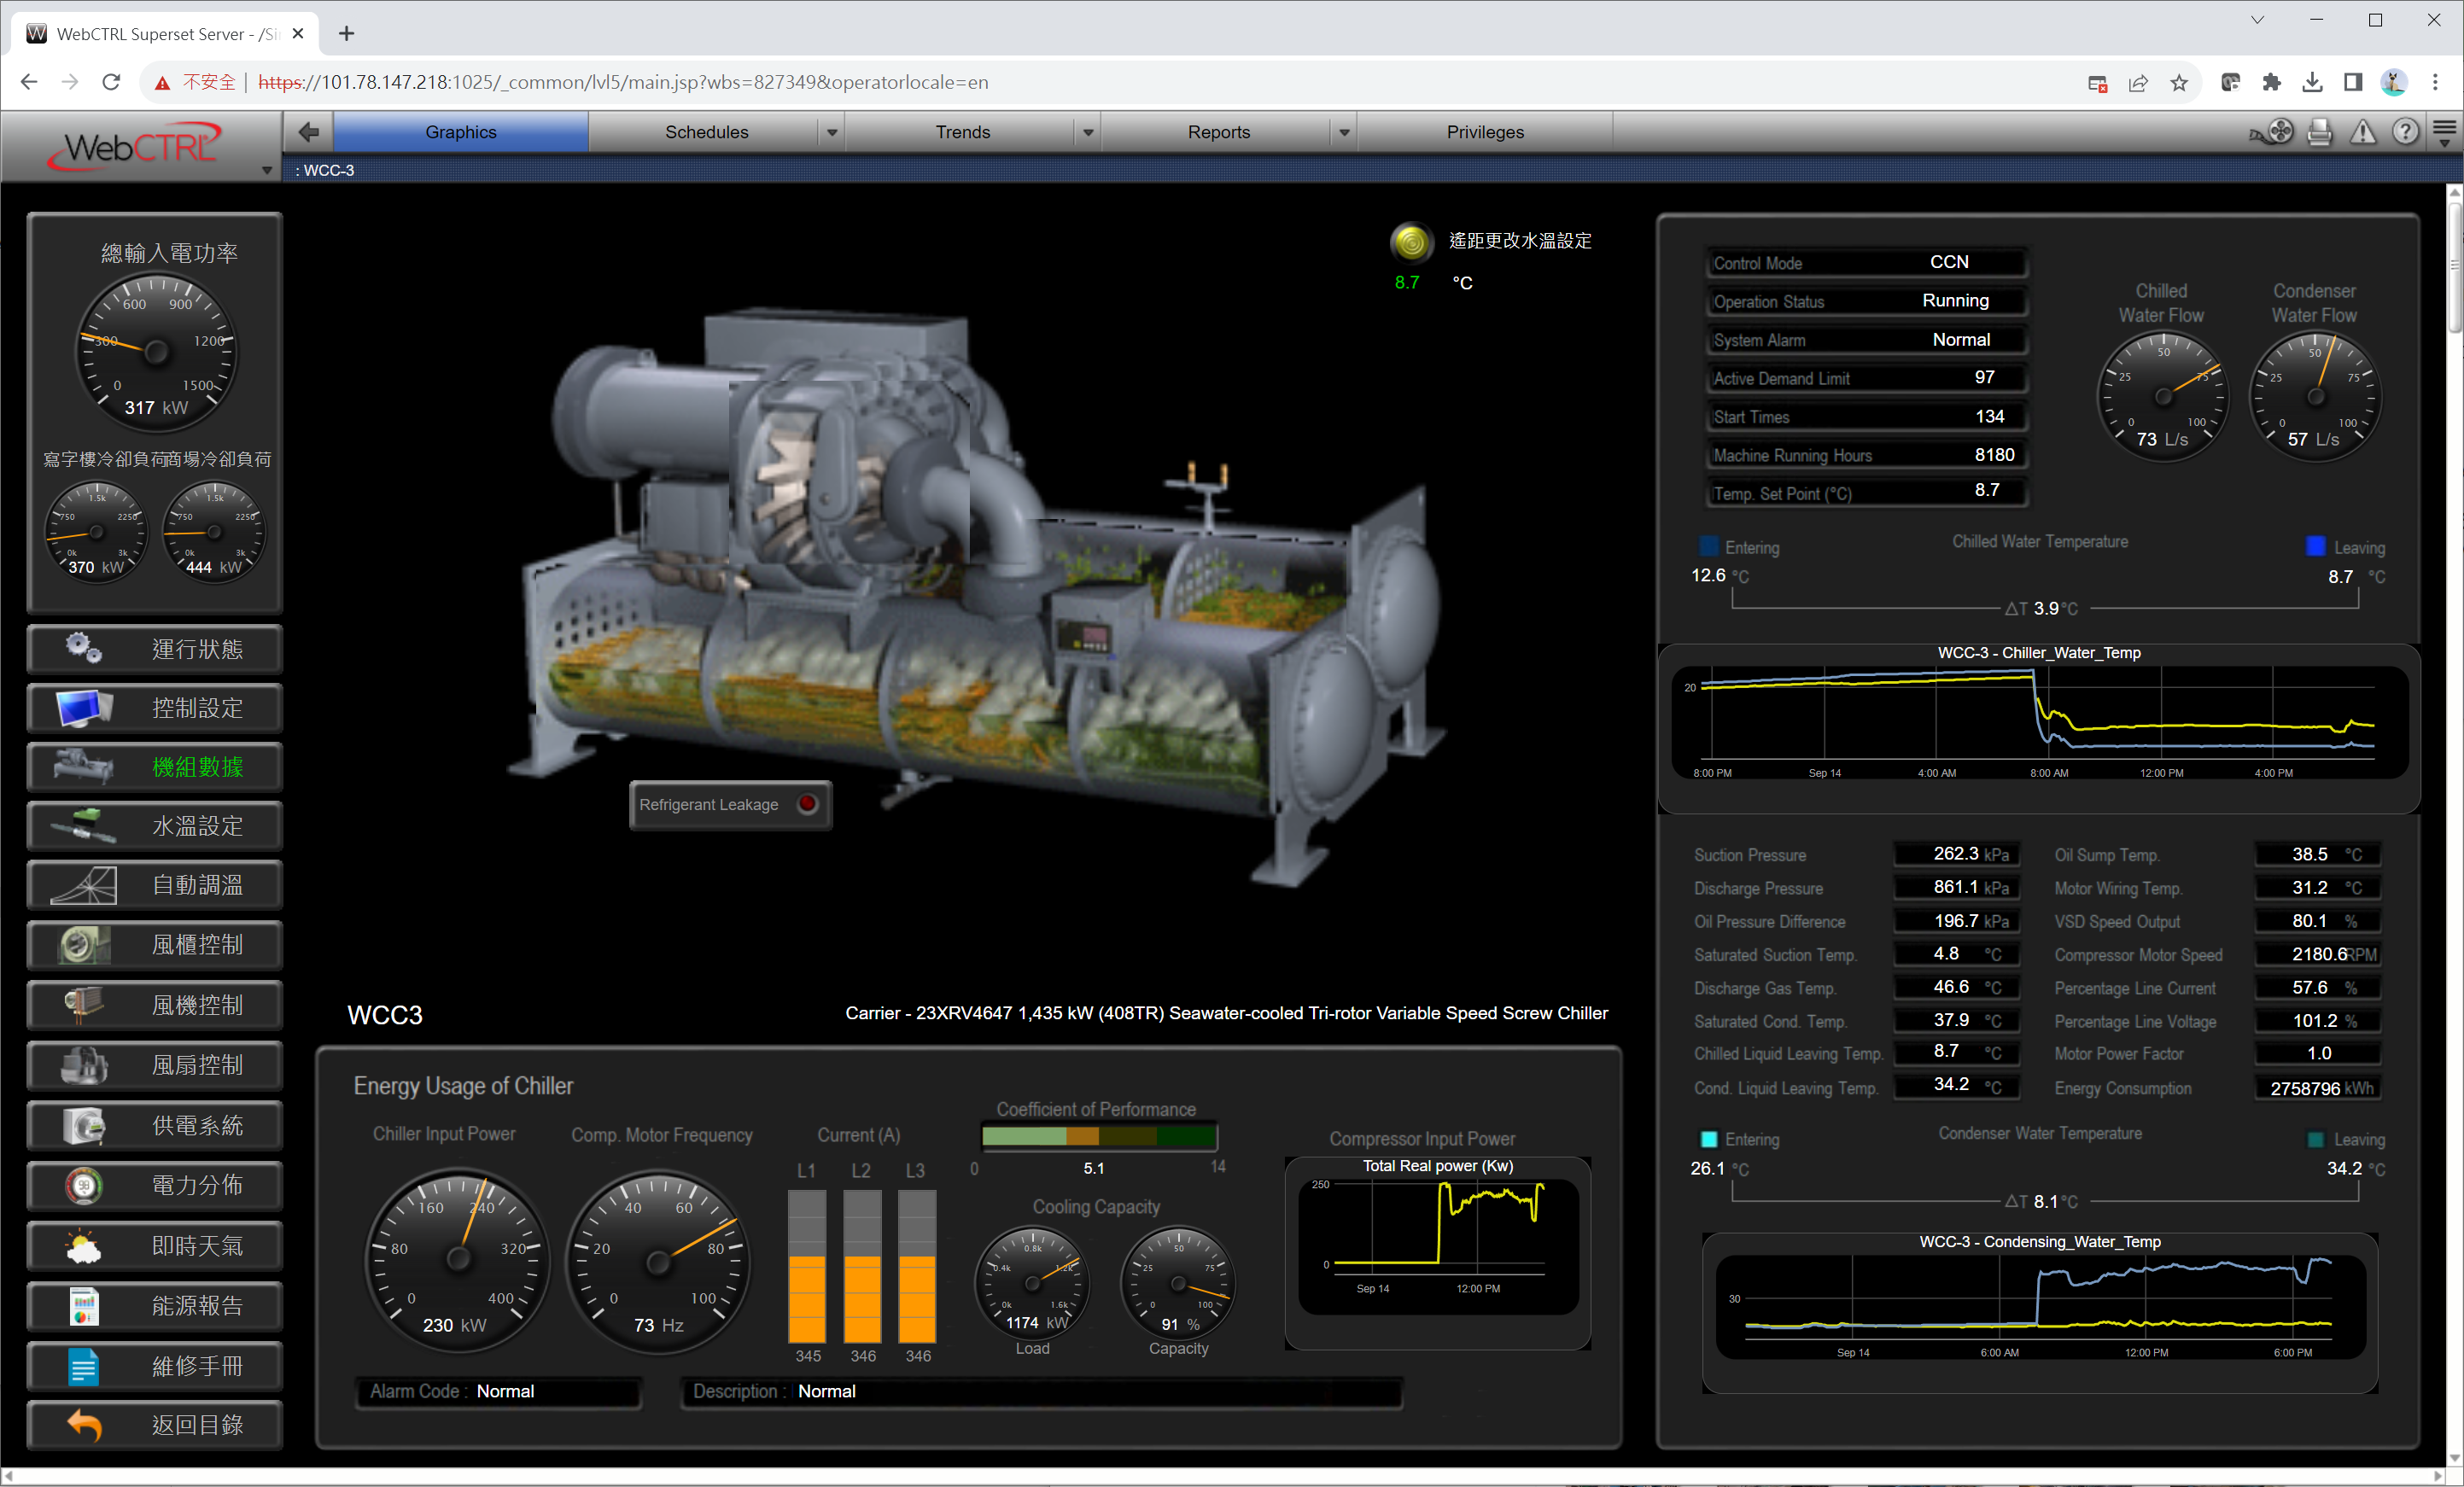Screen dimensions: 2464x1487
Task: Click the Control Mode CCN field
Action: (1866, 262)
